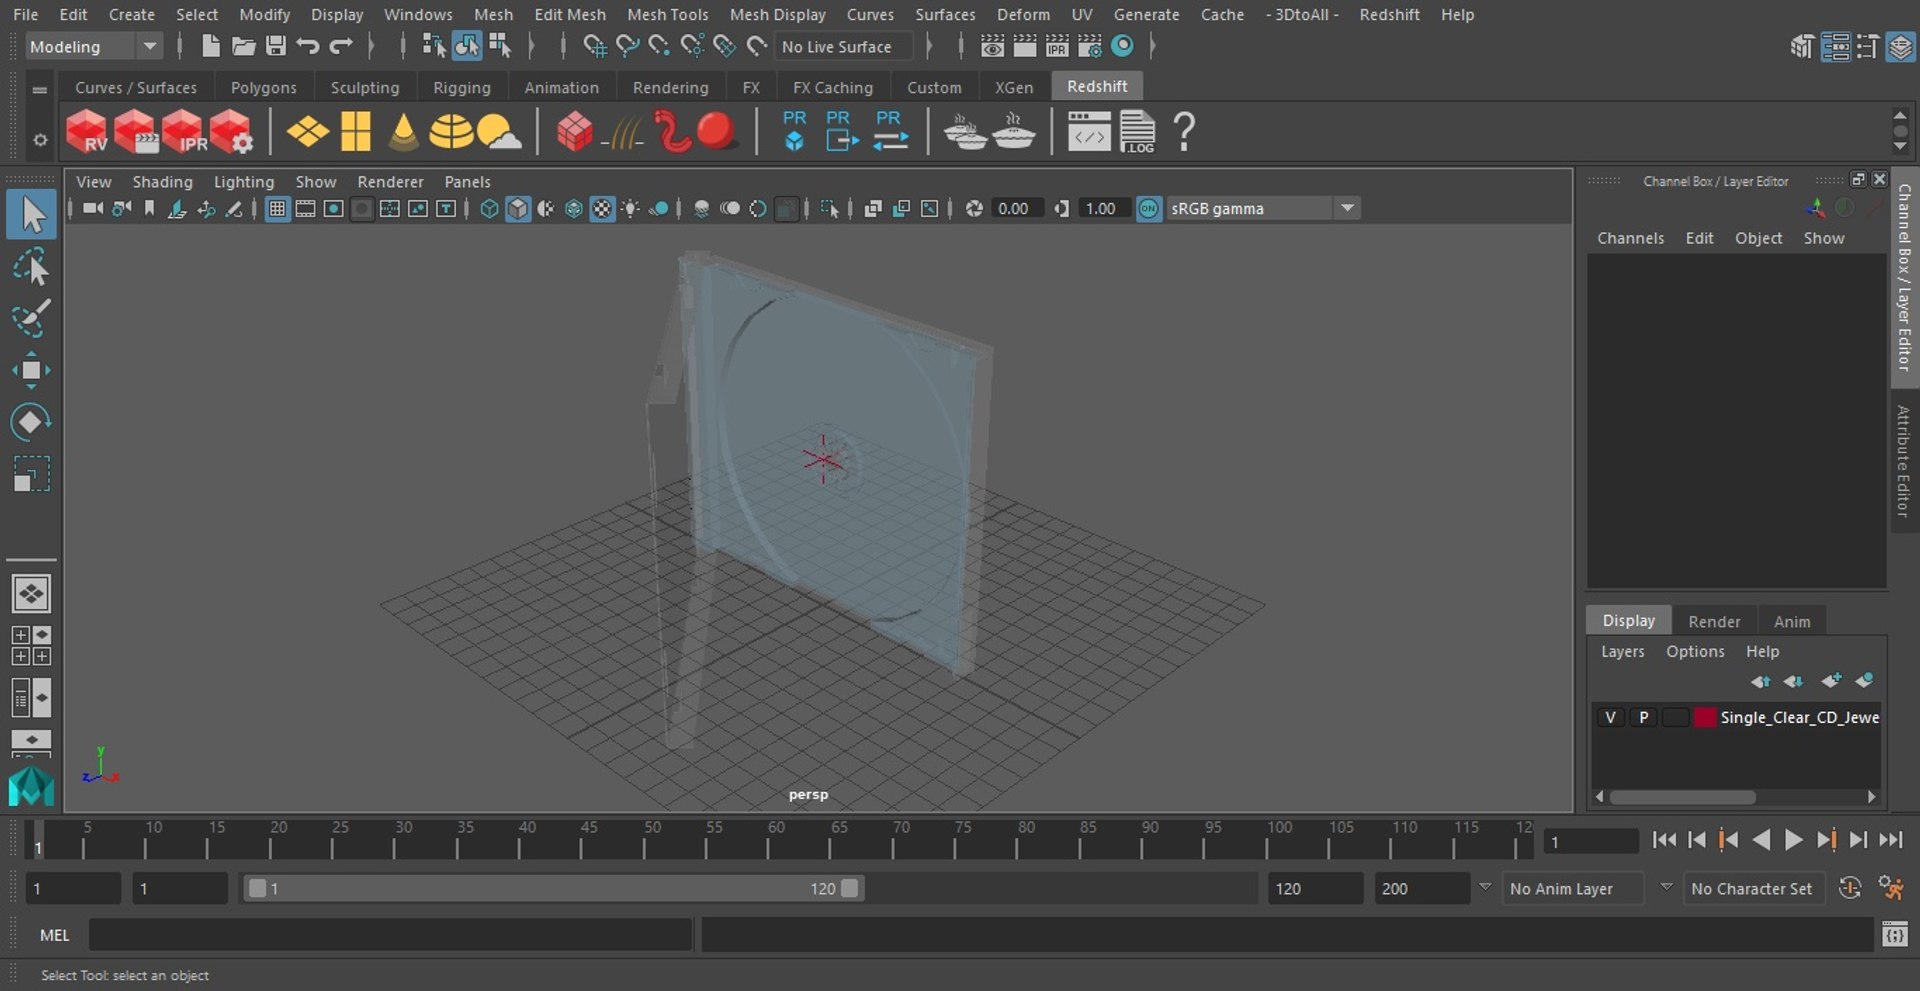Click range slider bar
Screen dimensions: 1920x991
click(553, 888)
